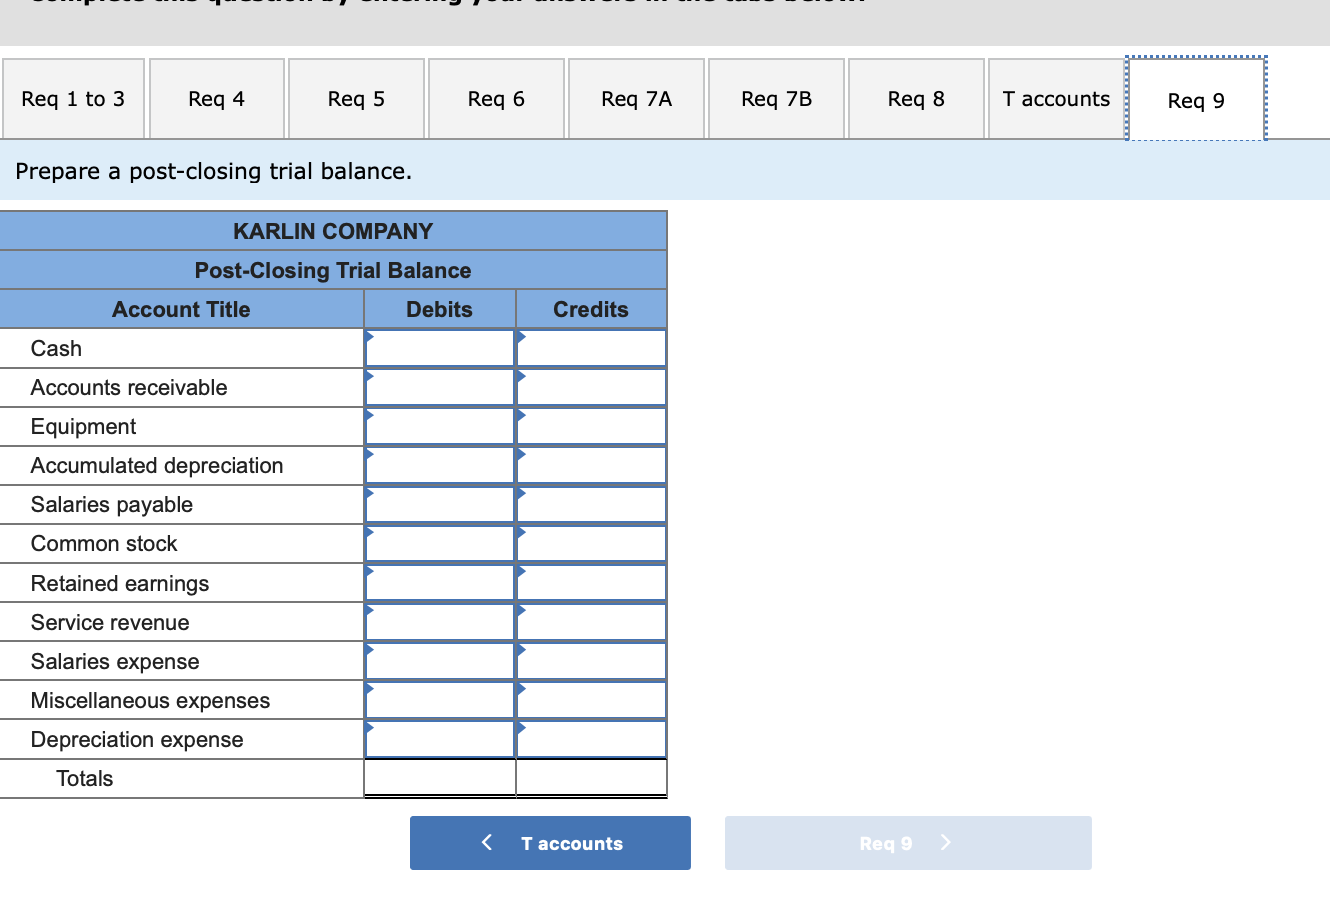Click the Retained earnings credit cell
This screenshot has height=898, width=1330.
pyautogui.click(x=590, y=582)
